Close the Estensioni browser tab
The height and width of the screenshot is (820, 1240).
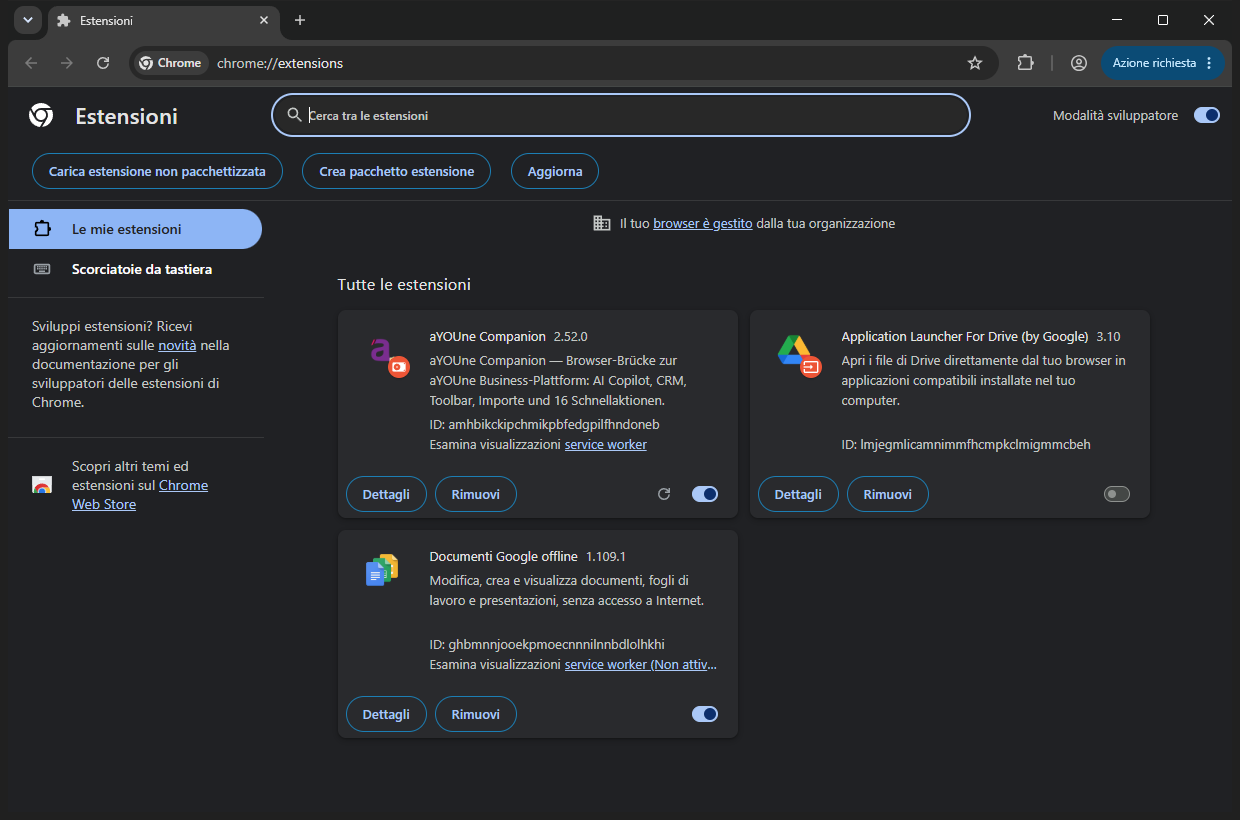[x=264, y=20]
